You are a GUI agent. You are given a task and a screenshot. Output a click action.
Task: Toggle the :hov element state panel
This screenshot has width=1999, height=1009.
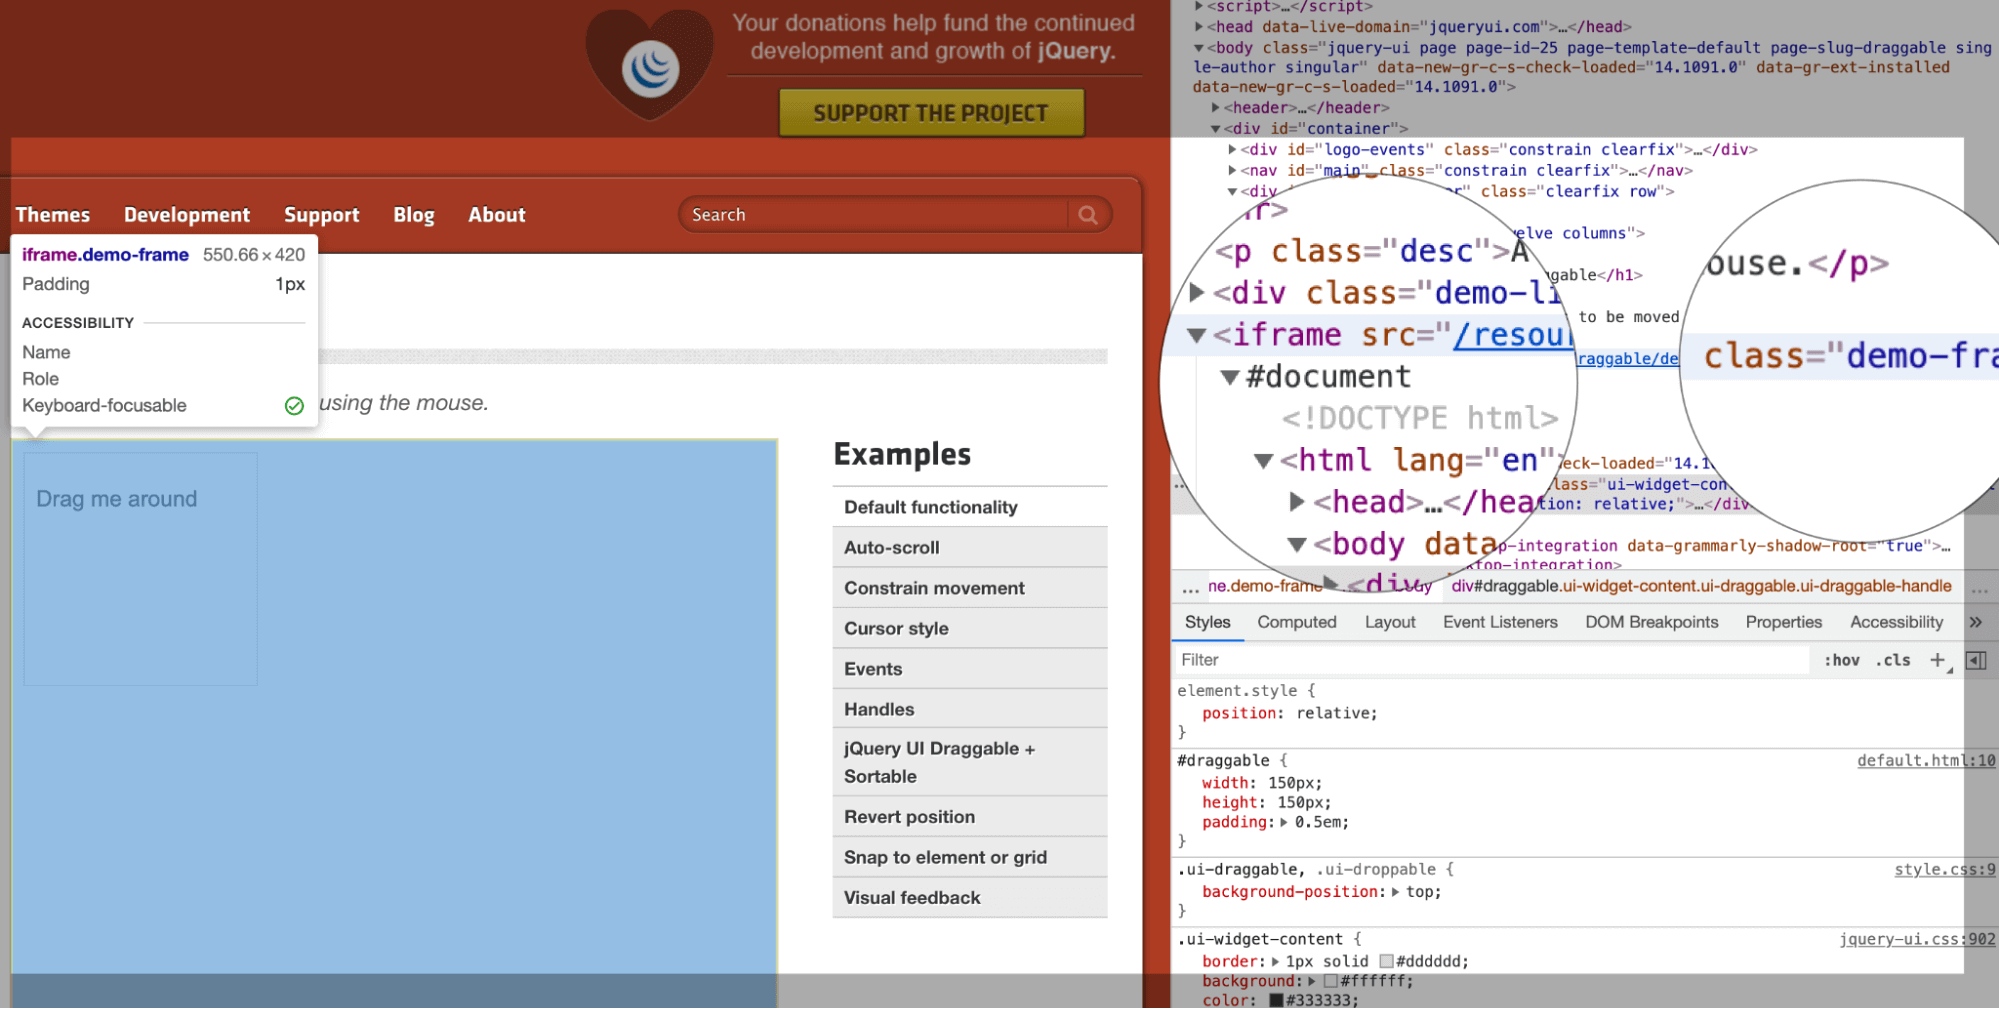[x=1841, y=660]
